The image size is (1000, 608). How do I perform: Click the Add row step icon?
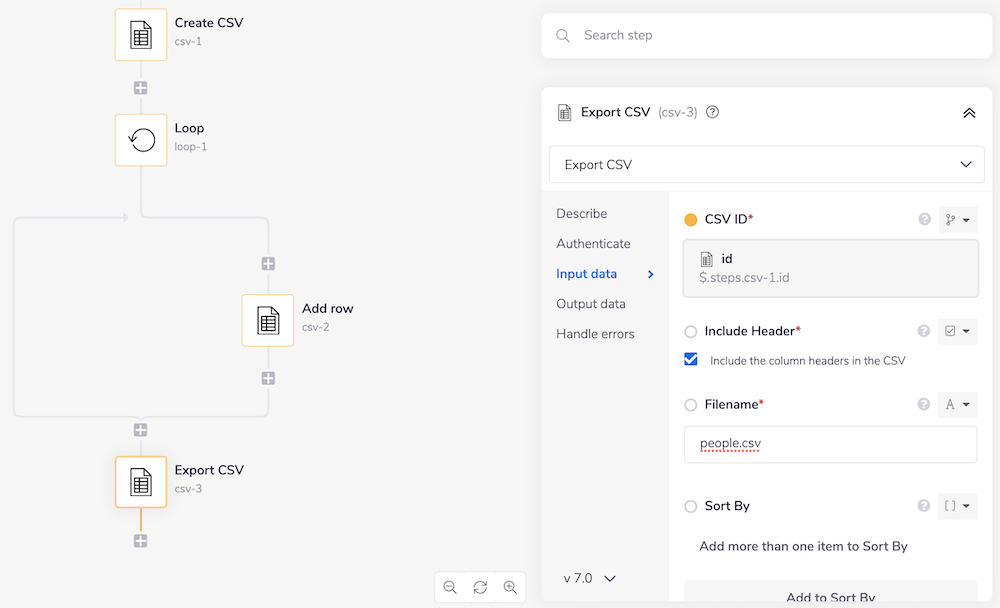click(268, 320)
